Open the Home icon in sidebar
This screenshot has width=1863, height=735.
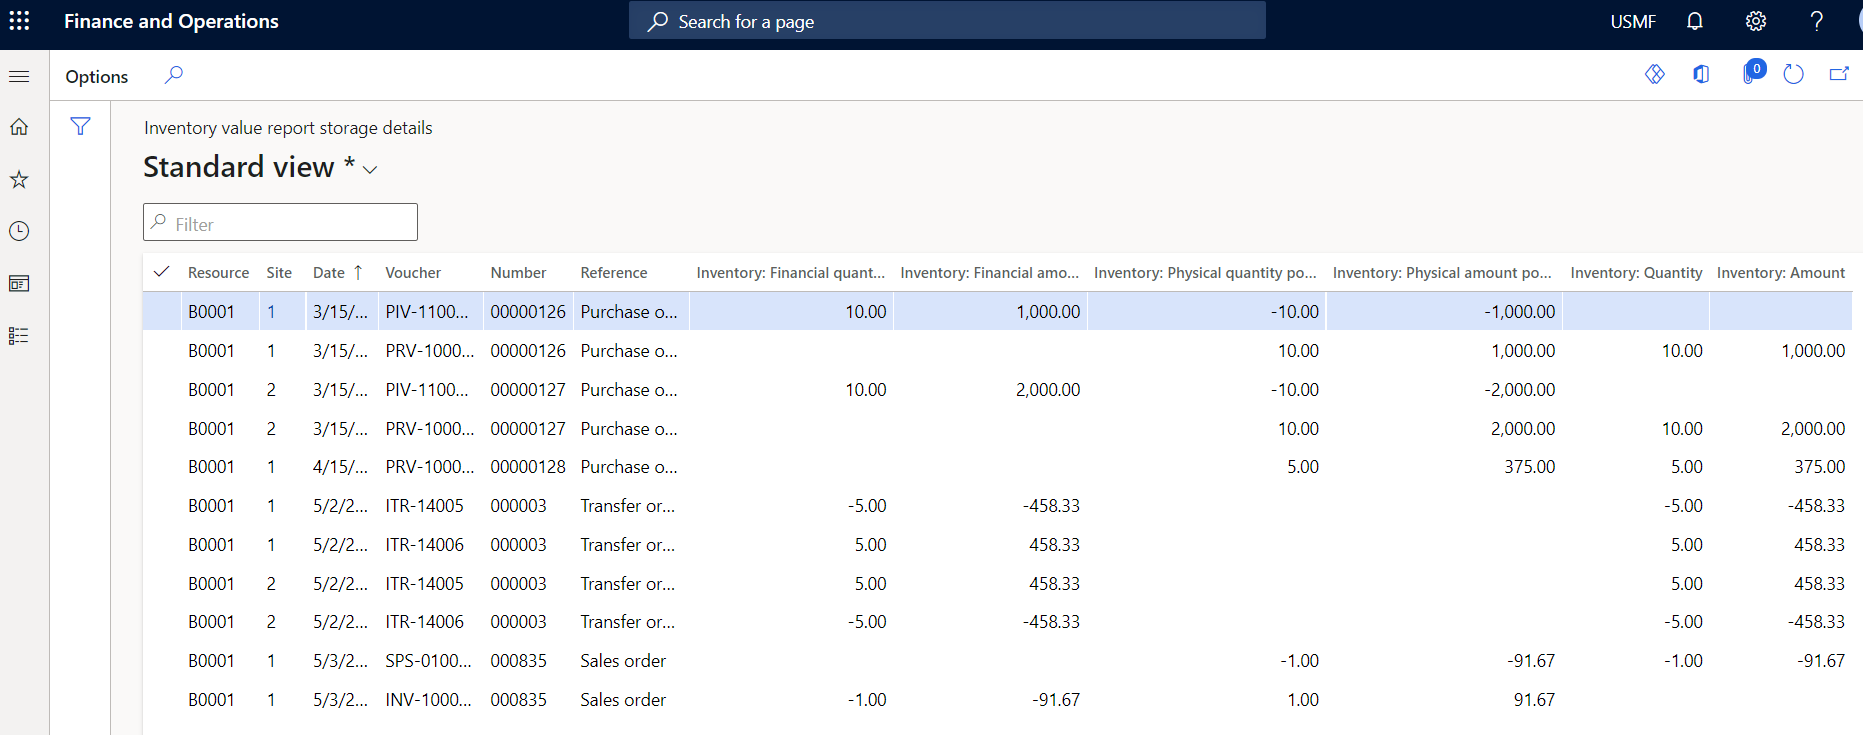(x=19, y=127)
